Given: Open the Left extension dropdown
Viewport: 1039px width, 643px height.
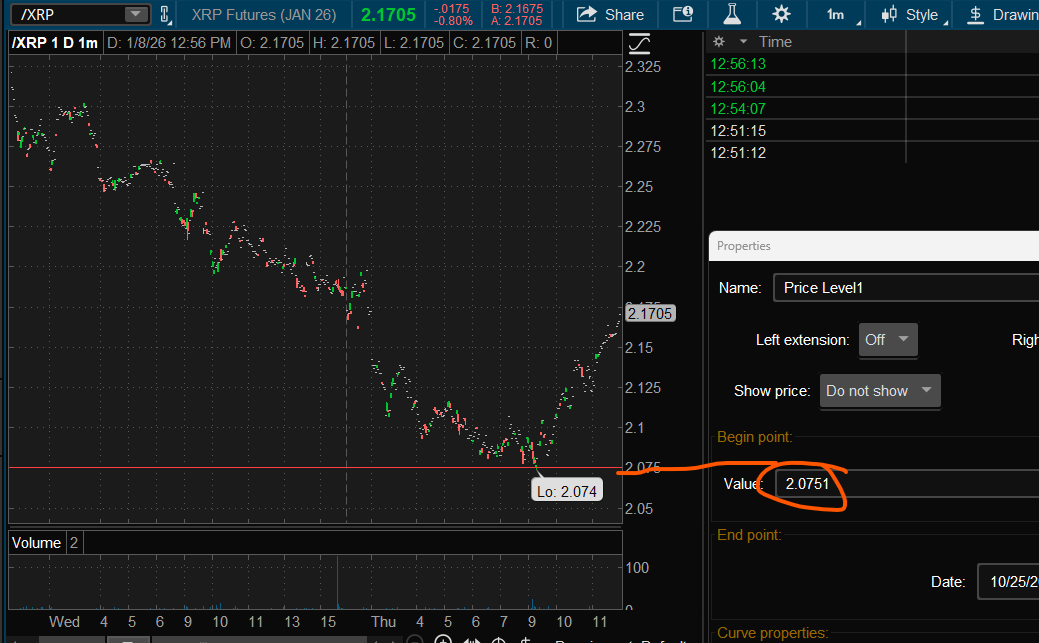Looking at the screenshot, I should pyautogui.click(x=888, y=339).
